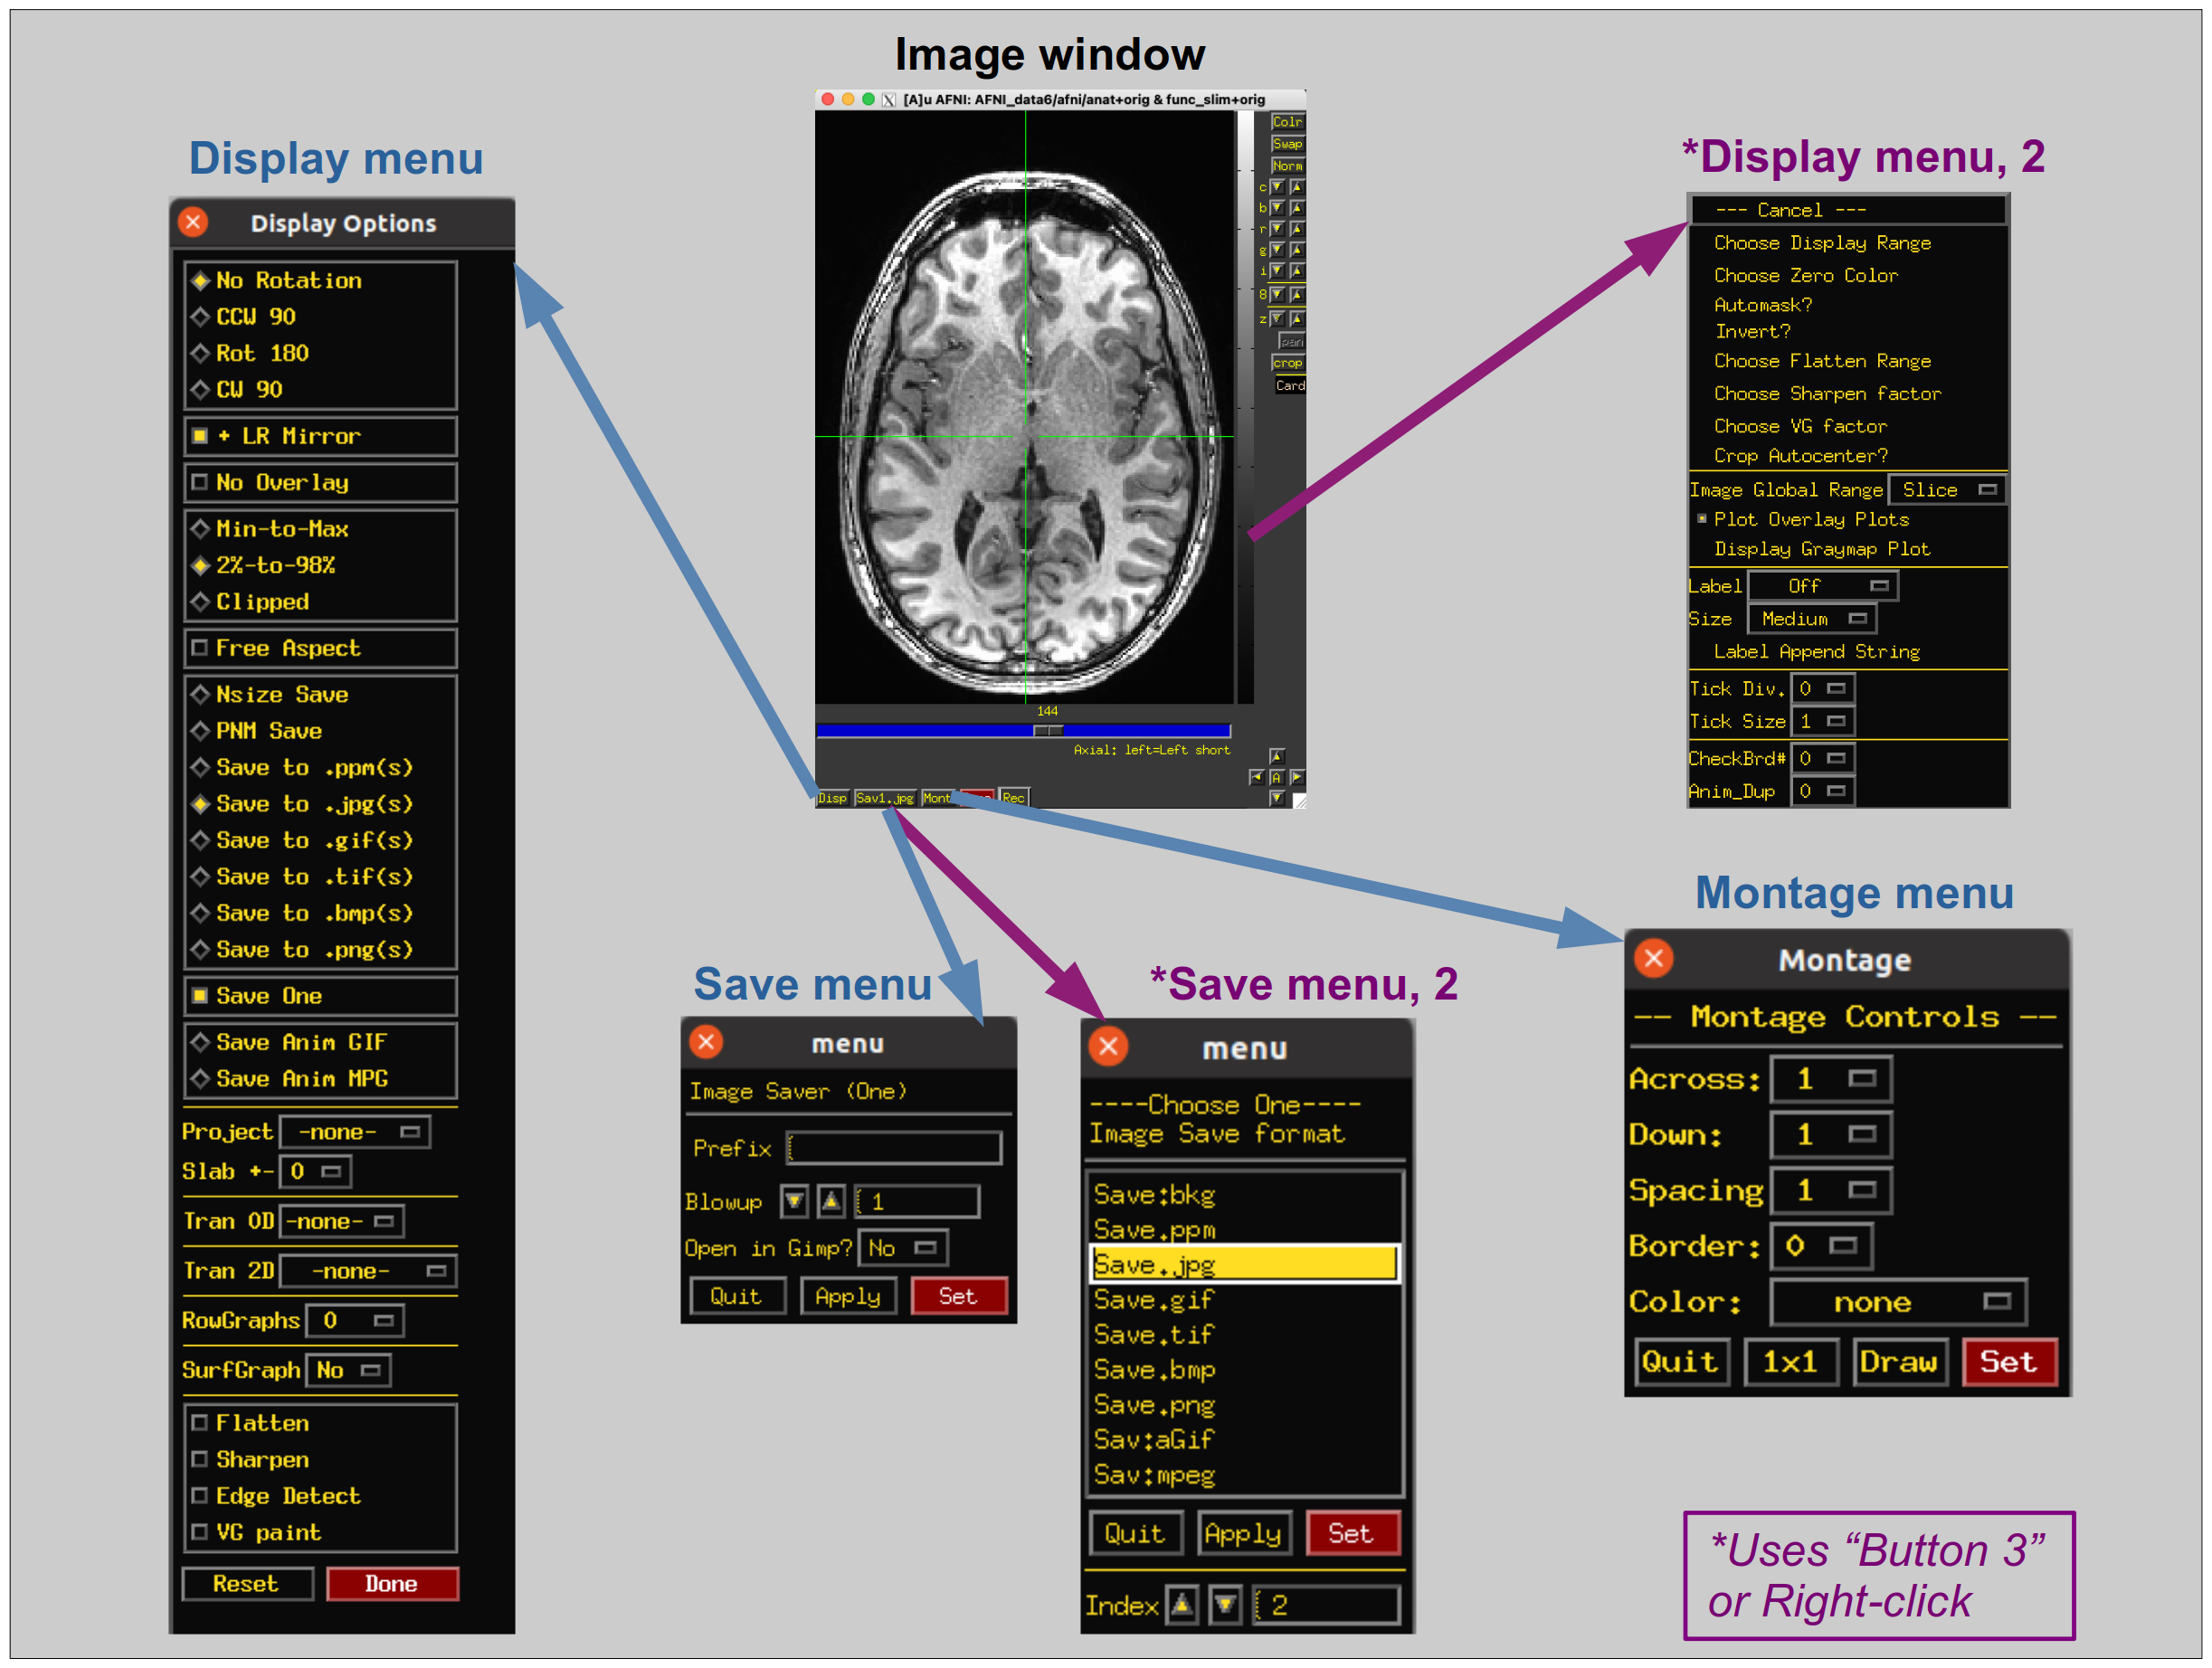Click the zoom 'z' up arrow
The height and width of the screenshot is (1668, 2212).
click(x=1297, y=319)
